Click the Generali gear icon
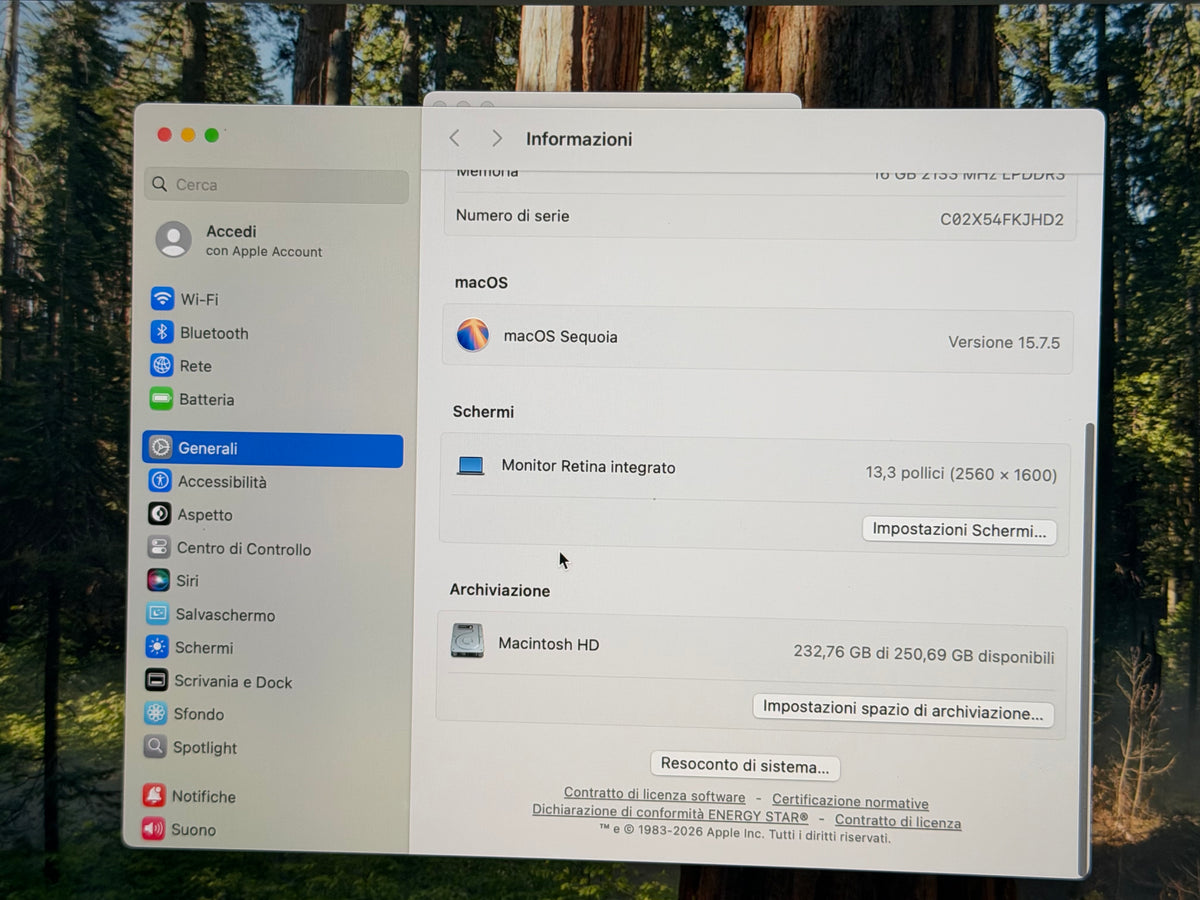 click(x=160, y=448)
